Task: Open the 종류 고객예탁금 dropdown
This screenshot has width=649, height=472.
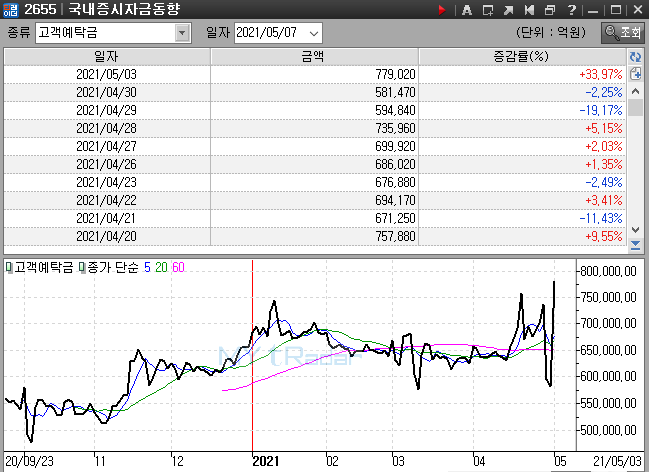Action: click(182, 32)
